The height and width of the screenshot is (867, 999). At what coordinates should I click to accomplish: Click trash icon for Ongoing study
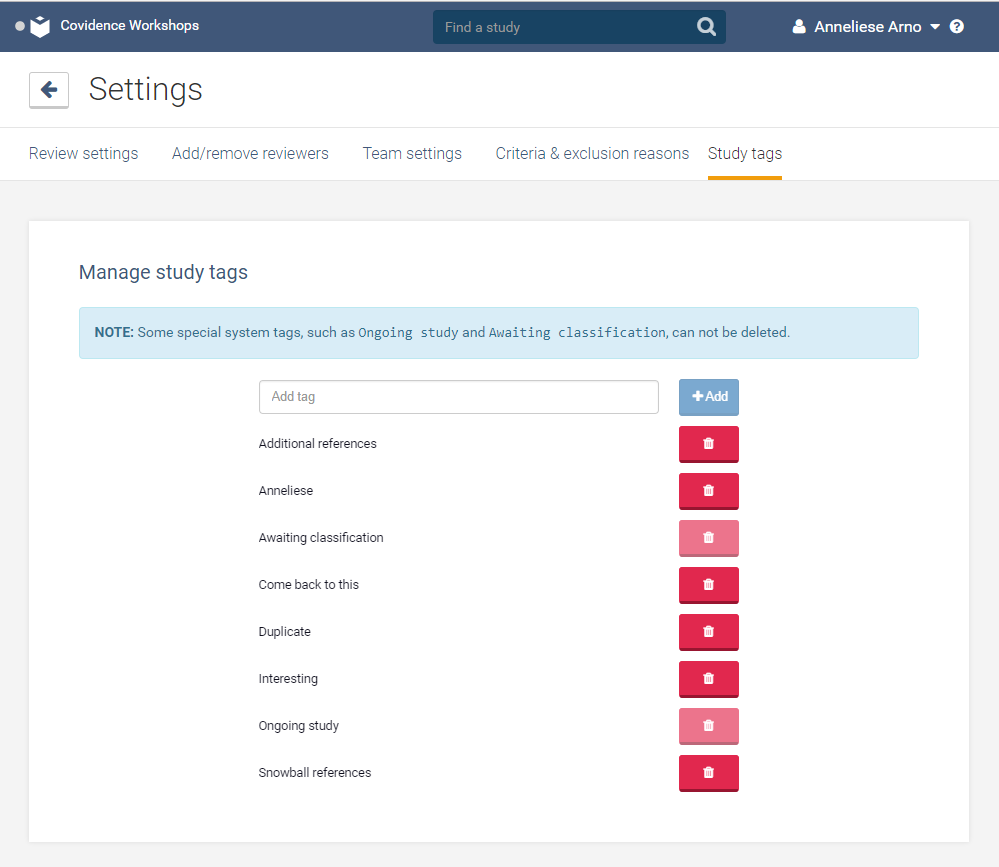coord(708,726)
